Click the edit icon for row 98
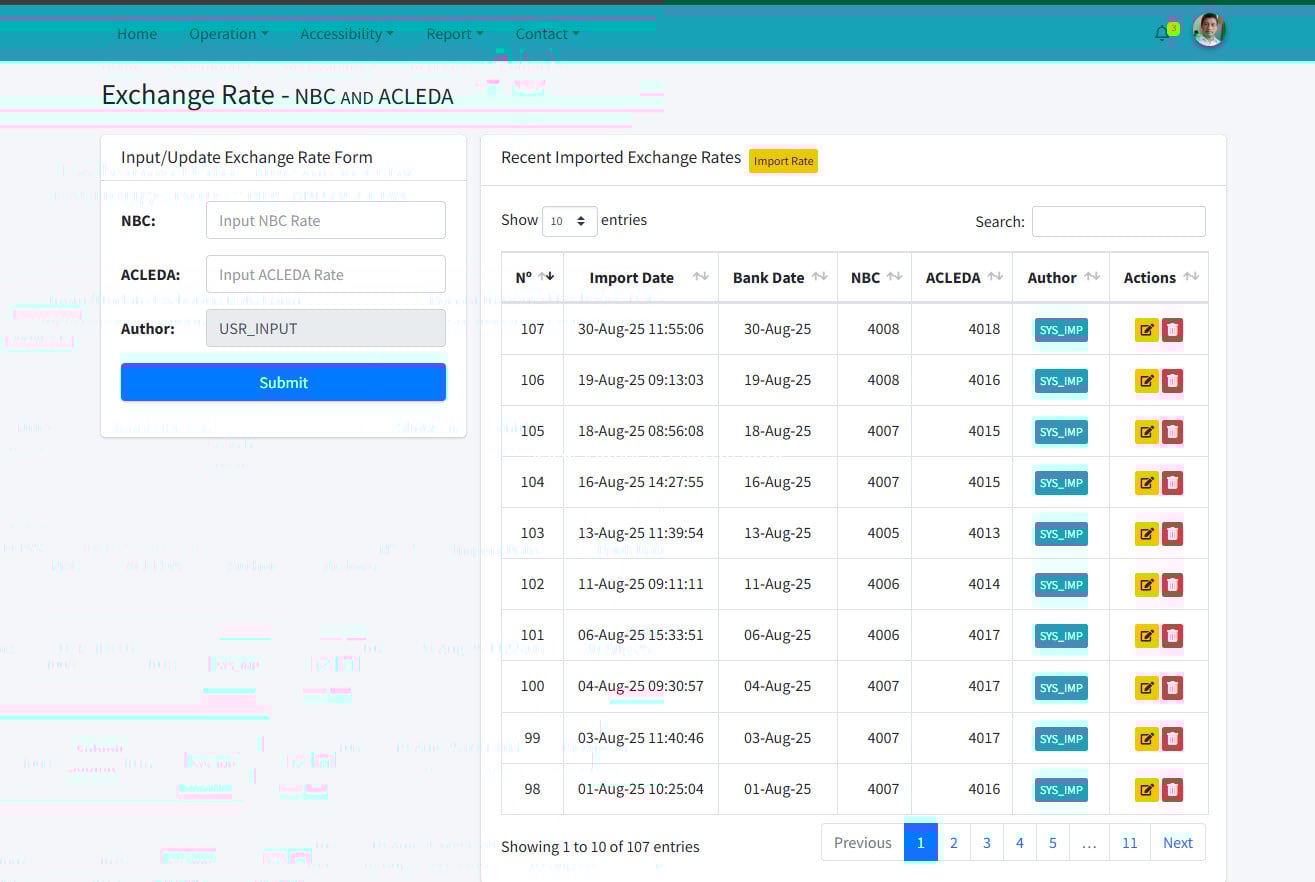The image size is (1315, 882). 1146,790
